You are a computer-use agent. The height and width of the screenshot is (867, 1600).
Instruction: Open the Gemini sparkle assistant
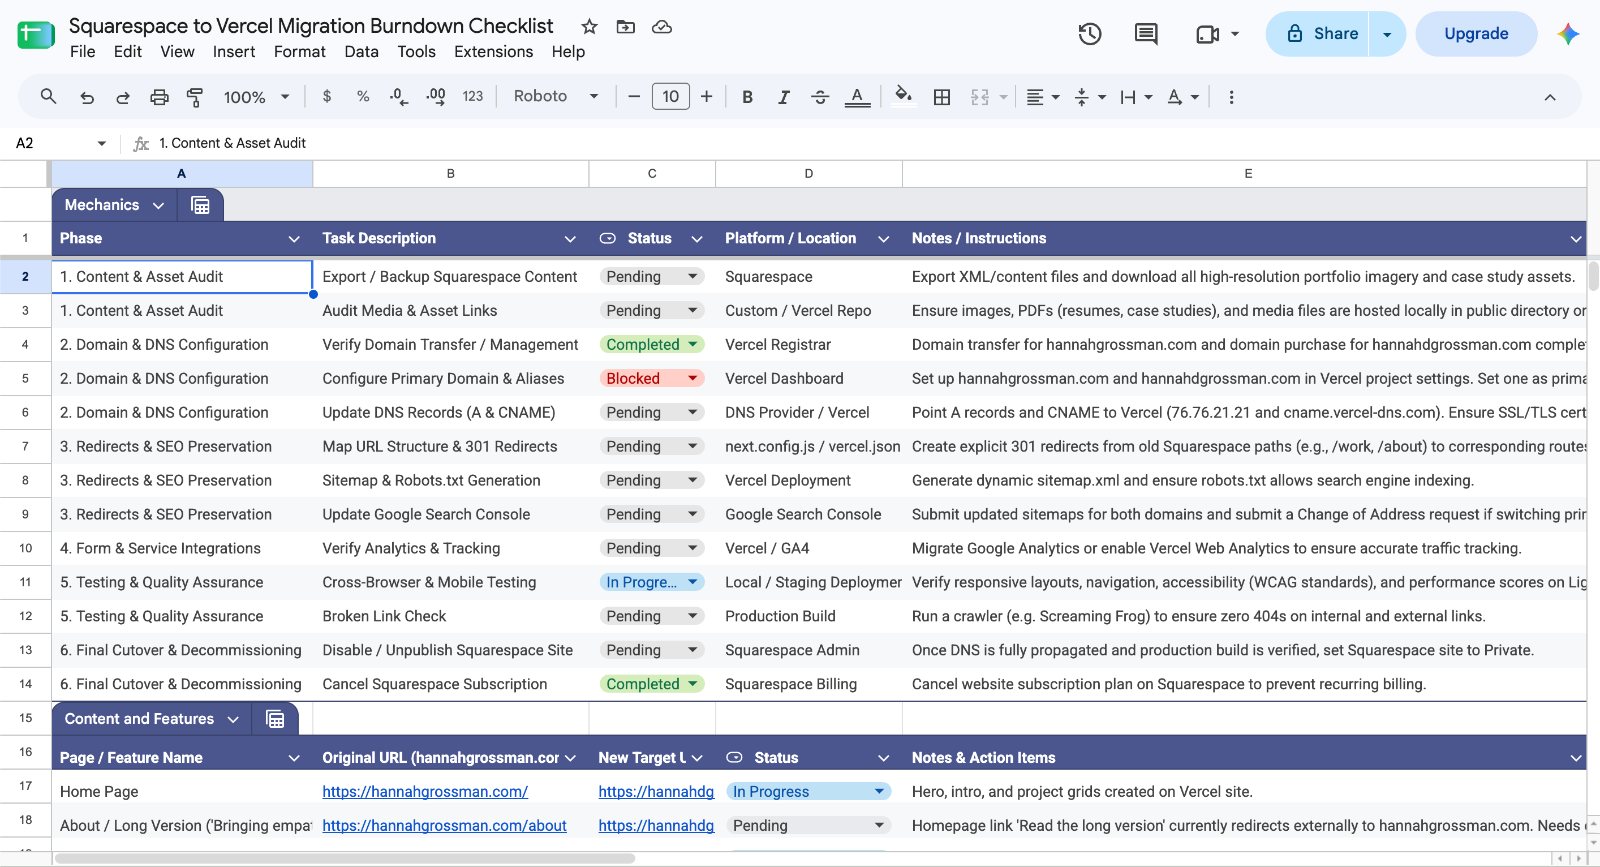tap(1568, 34)
